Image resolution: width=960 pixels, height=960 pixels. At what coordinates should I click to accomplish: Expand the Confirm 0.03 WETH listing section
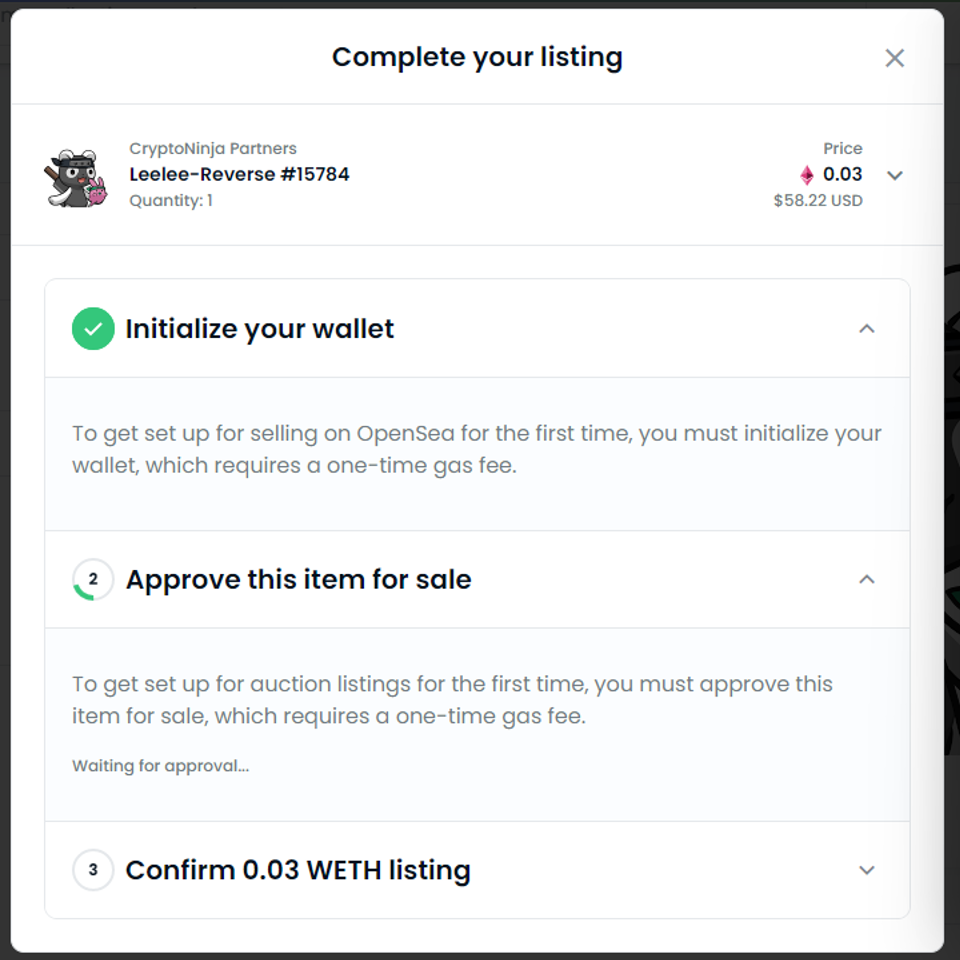(x=866, y=870)
